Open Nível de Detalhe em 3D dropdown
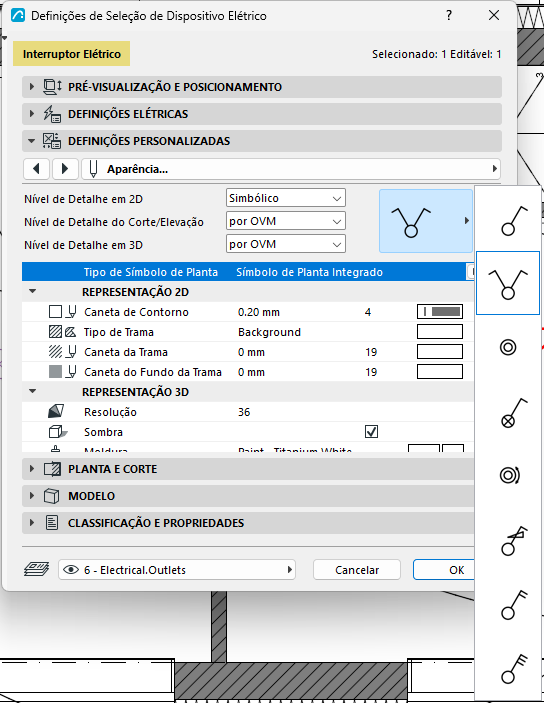The image size is (544, 703). tap(286, 244)
